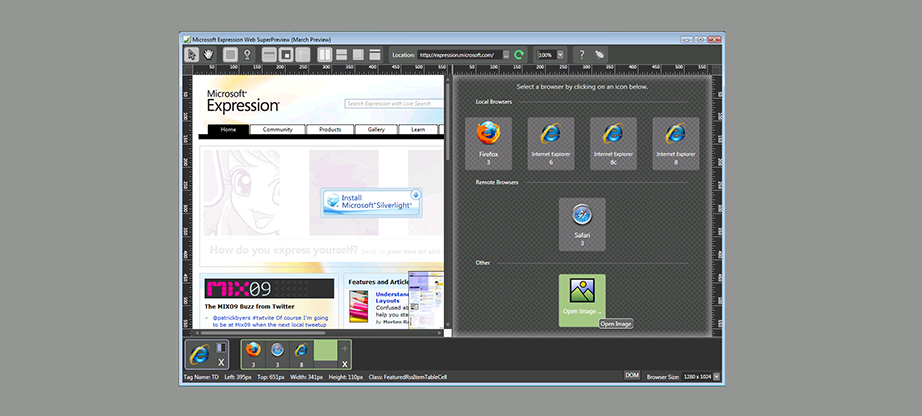Select Internet Explorer 8 local browser

[x=676, y=144]
